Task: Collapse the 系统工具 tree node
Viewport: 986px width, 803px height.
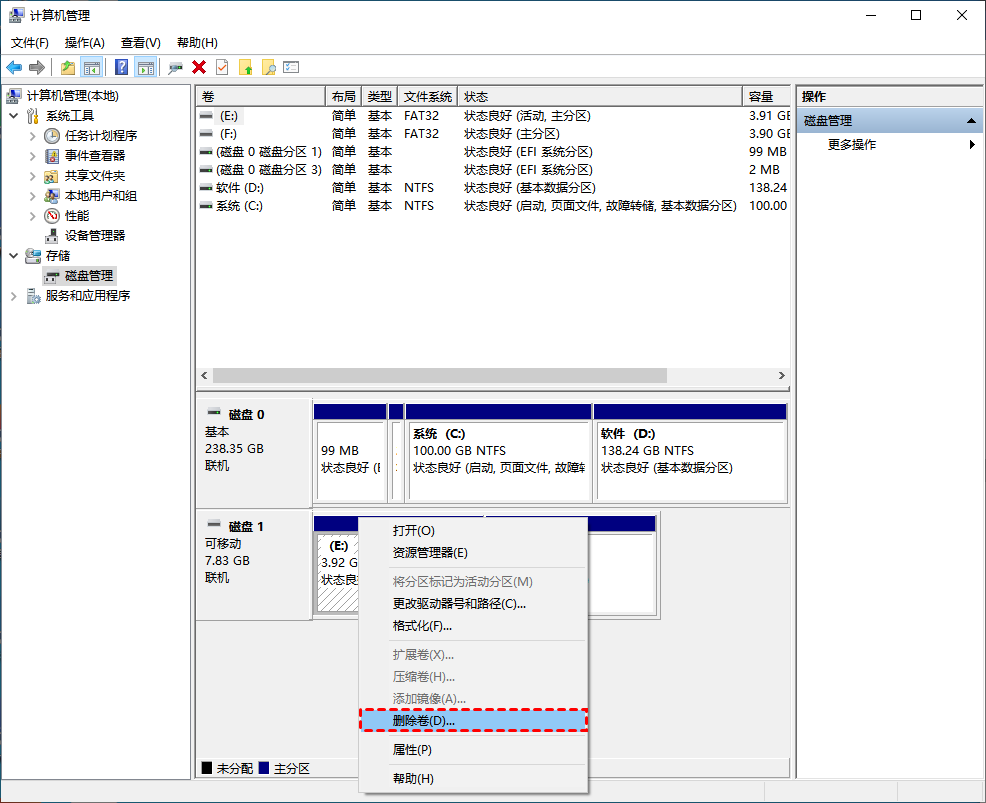Action: click(14, 116)
